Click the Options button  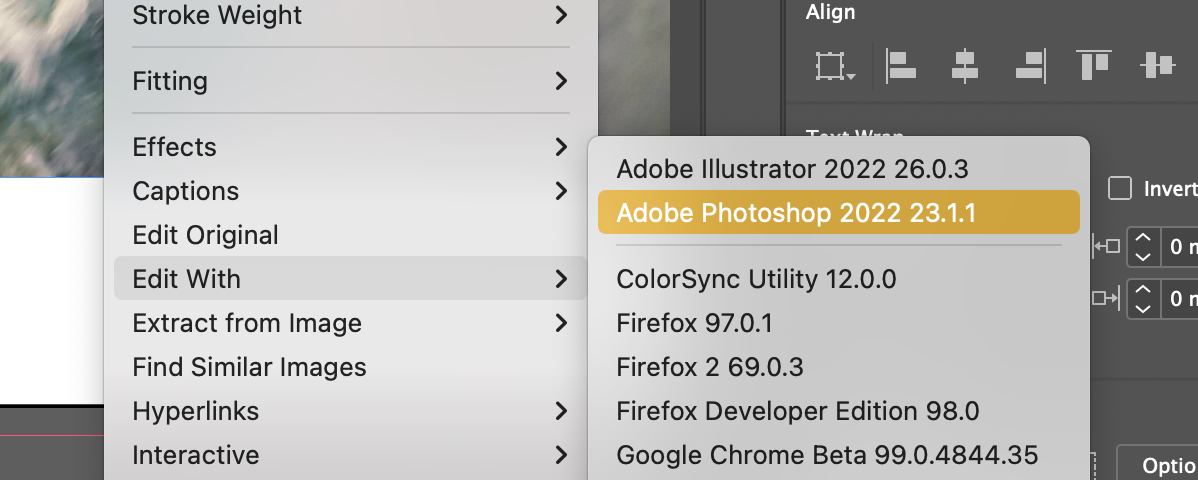point(1158,463)
